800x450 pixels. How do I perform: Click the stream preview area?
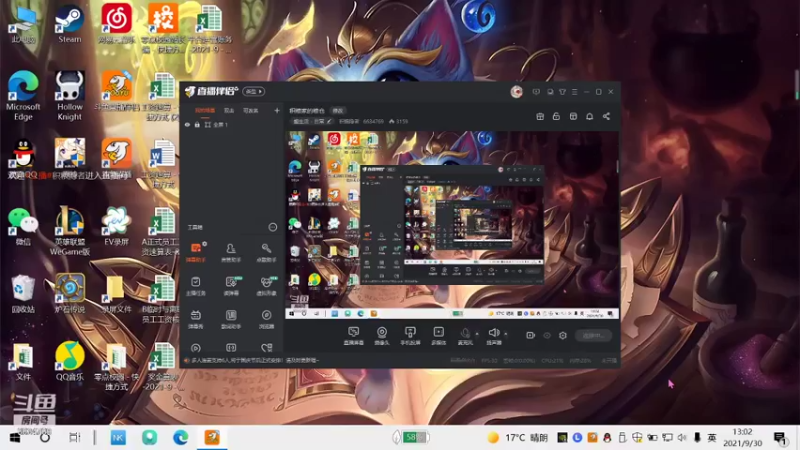[x=452, y=225]
